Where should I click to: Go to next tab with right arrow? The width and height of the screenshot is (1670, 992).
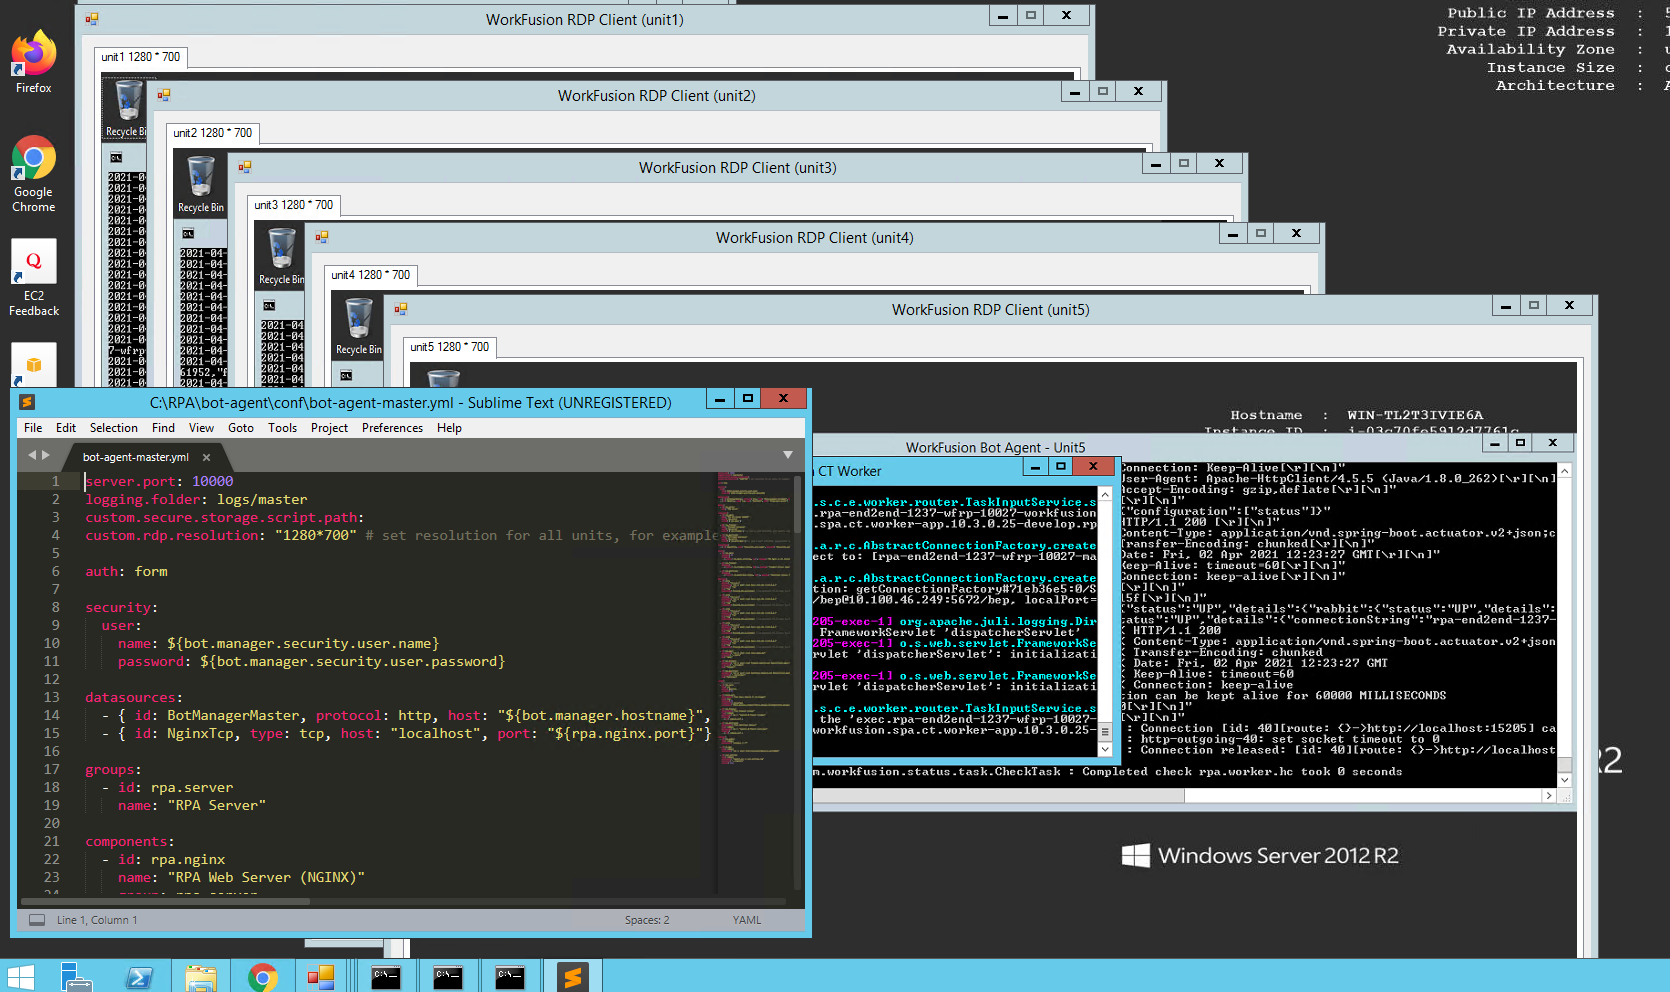click(x=46, y=455)
